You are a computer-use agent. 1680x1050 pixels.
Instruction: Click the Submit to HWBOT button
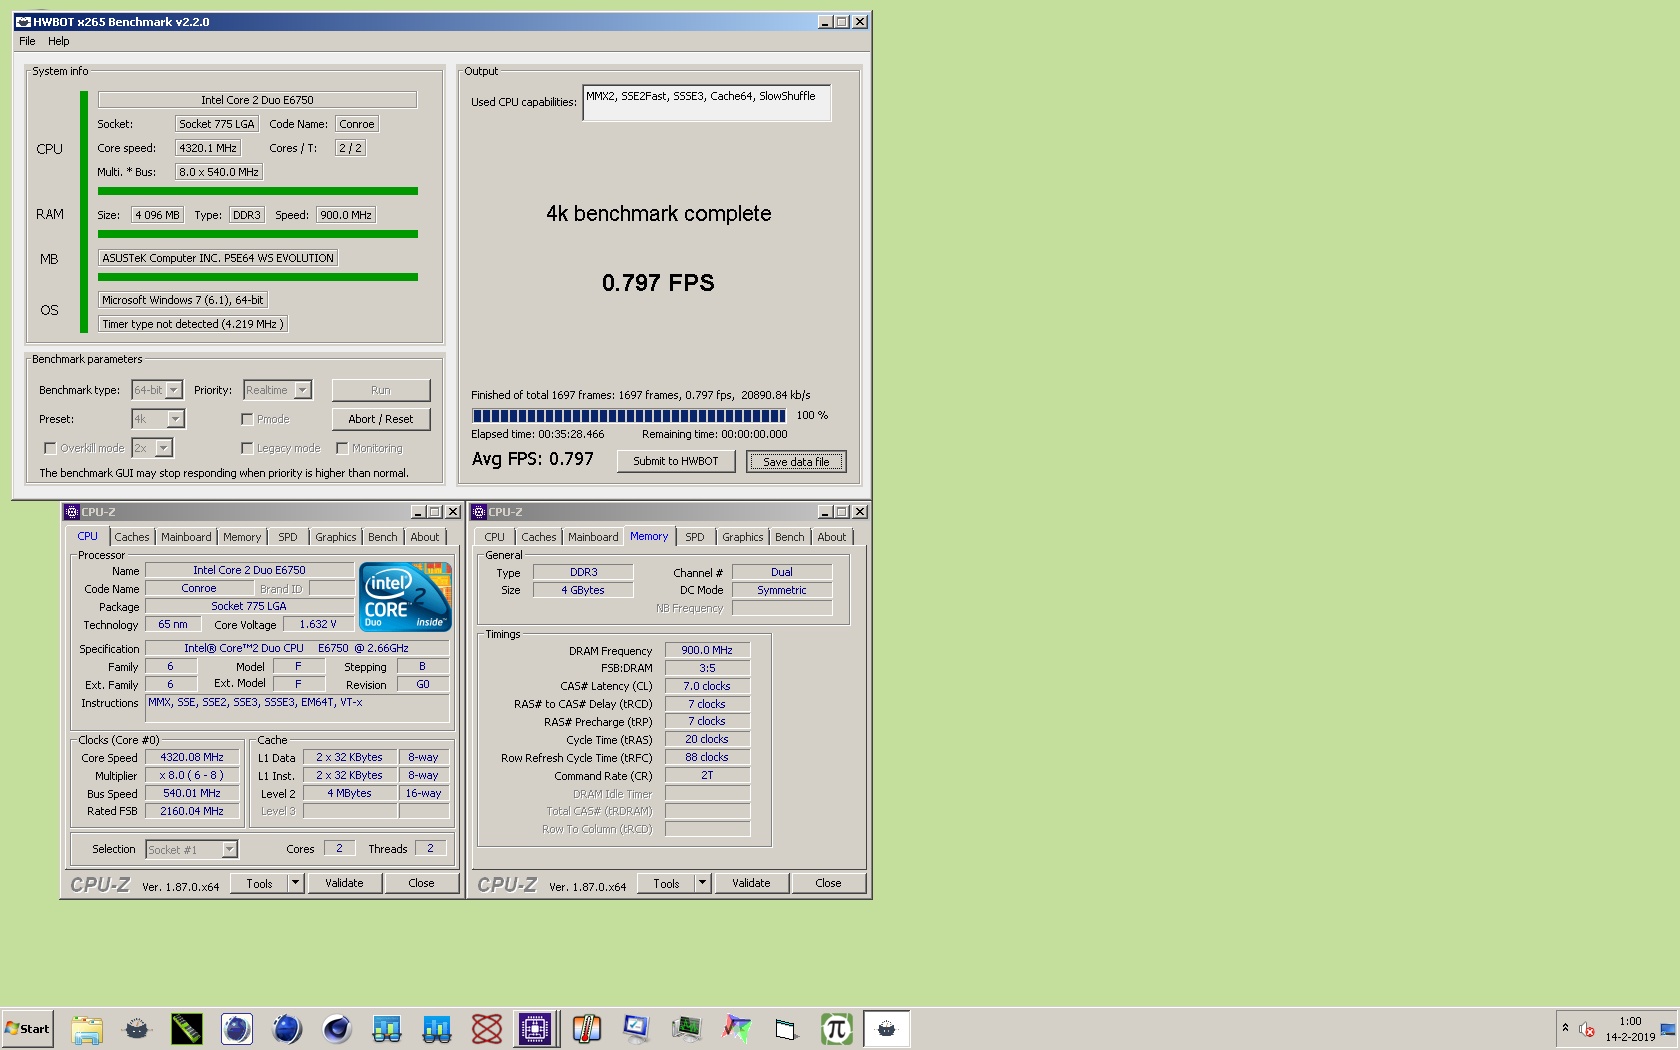click(676, 461)
